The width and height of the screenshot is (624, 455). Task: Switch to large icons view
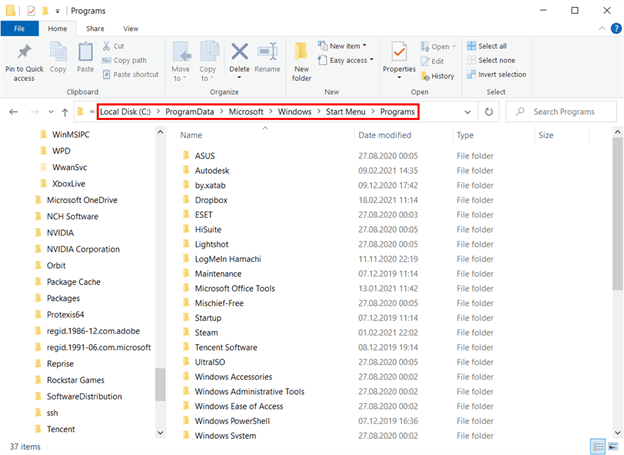click(613, 445)
